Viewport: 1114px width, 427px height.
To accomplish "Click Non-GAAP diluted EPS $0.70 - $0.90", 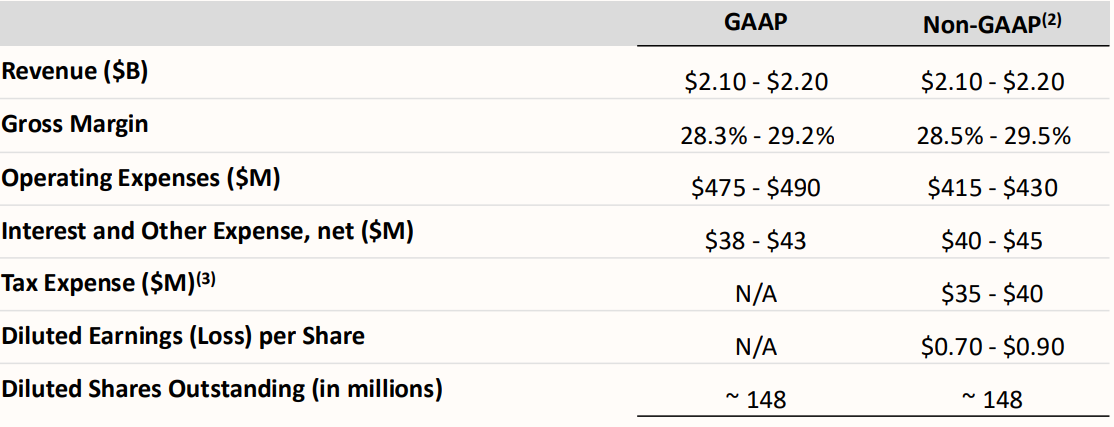I will pos(993,347).
